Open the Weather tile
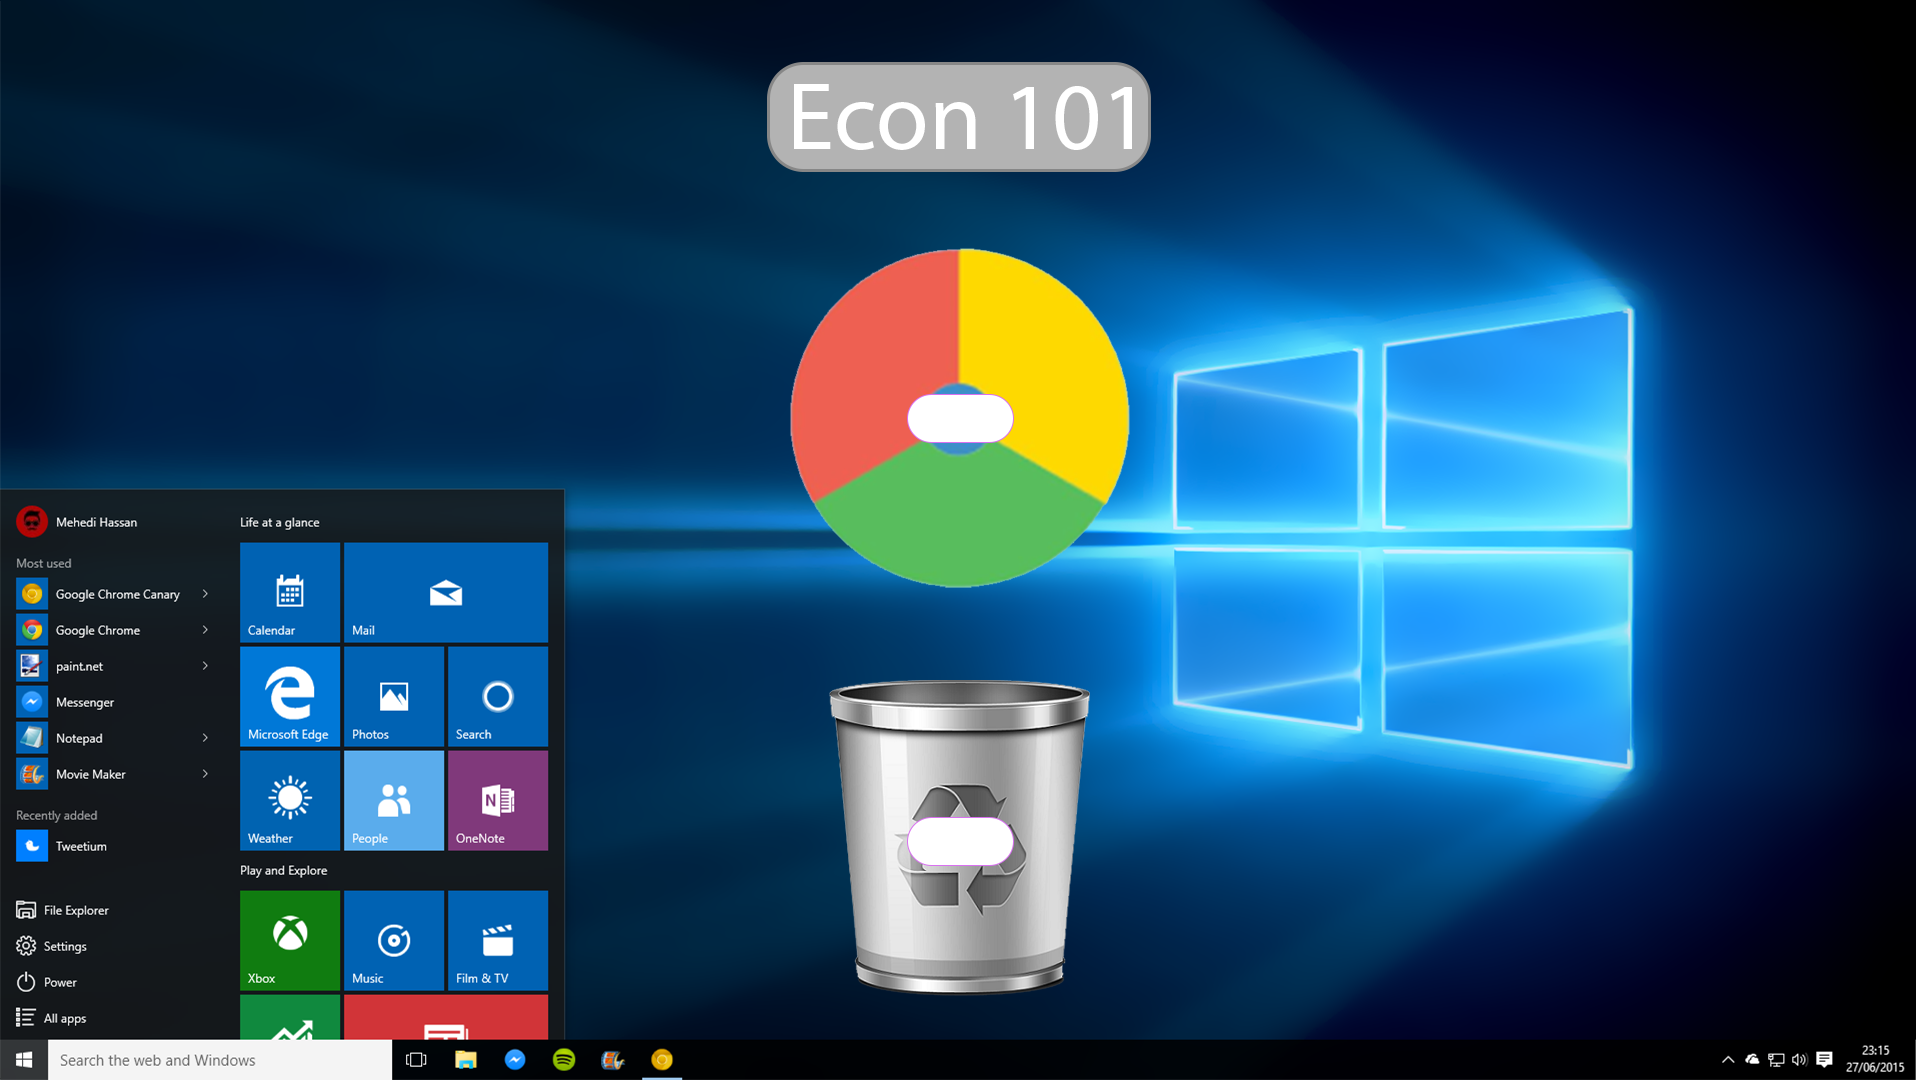This screenshot has width=1916, height=1080. (x=290, y=800)
